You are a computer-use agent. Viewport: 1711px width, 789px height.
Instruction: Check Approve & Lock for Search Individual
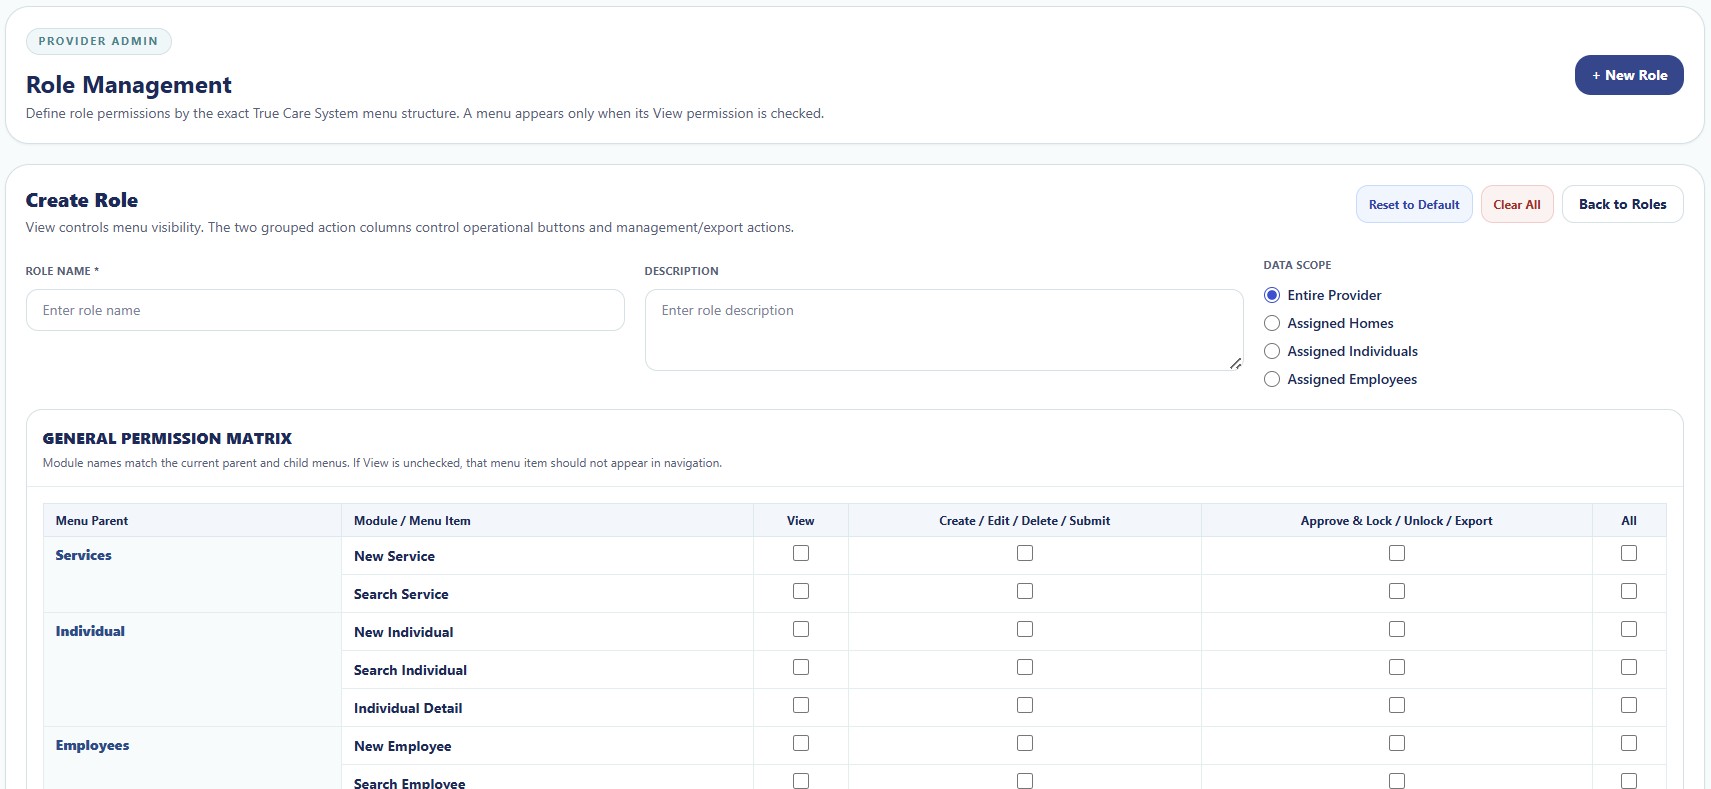pos(1397,667)
